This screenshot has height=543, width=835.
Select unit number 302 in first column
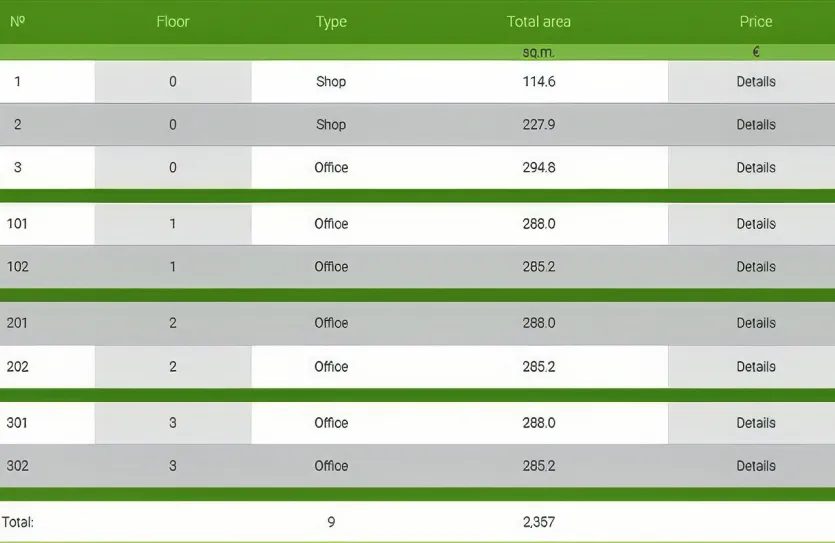(17, 466)
